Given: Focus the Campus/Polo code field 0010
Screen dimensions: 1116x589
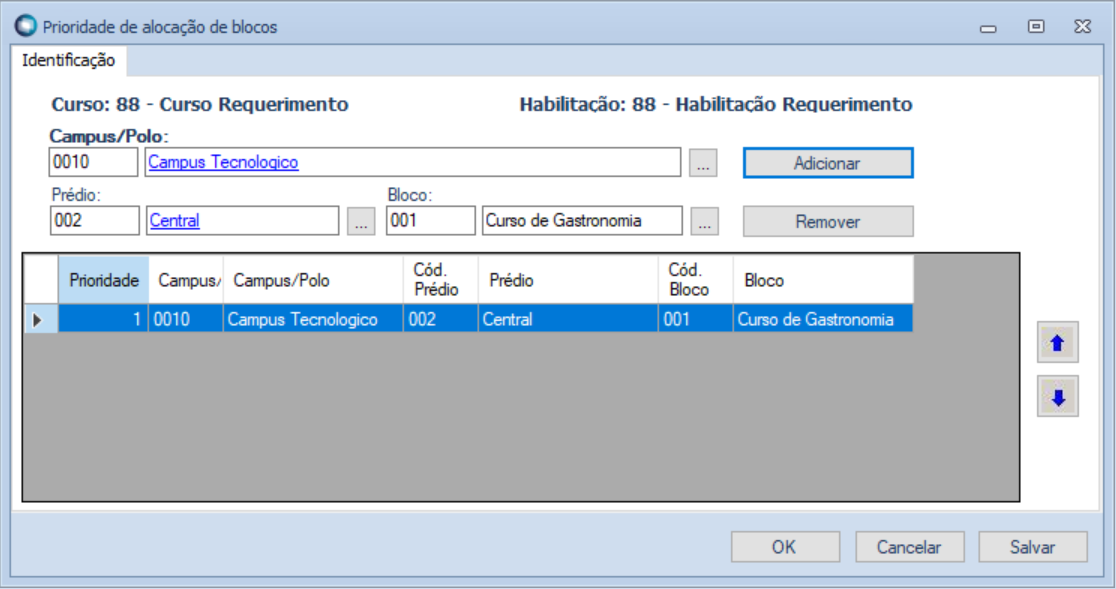Looking at the screenshot, I should click(x=93, y=162).
